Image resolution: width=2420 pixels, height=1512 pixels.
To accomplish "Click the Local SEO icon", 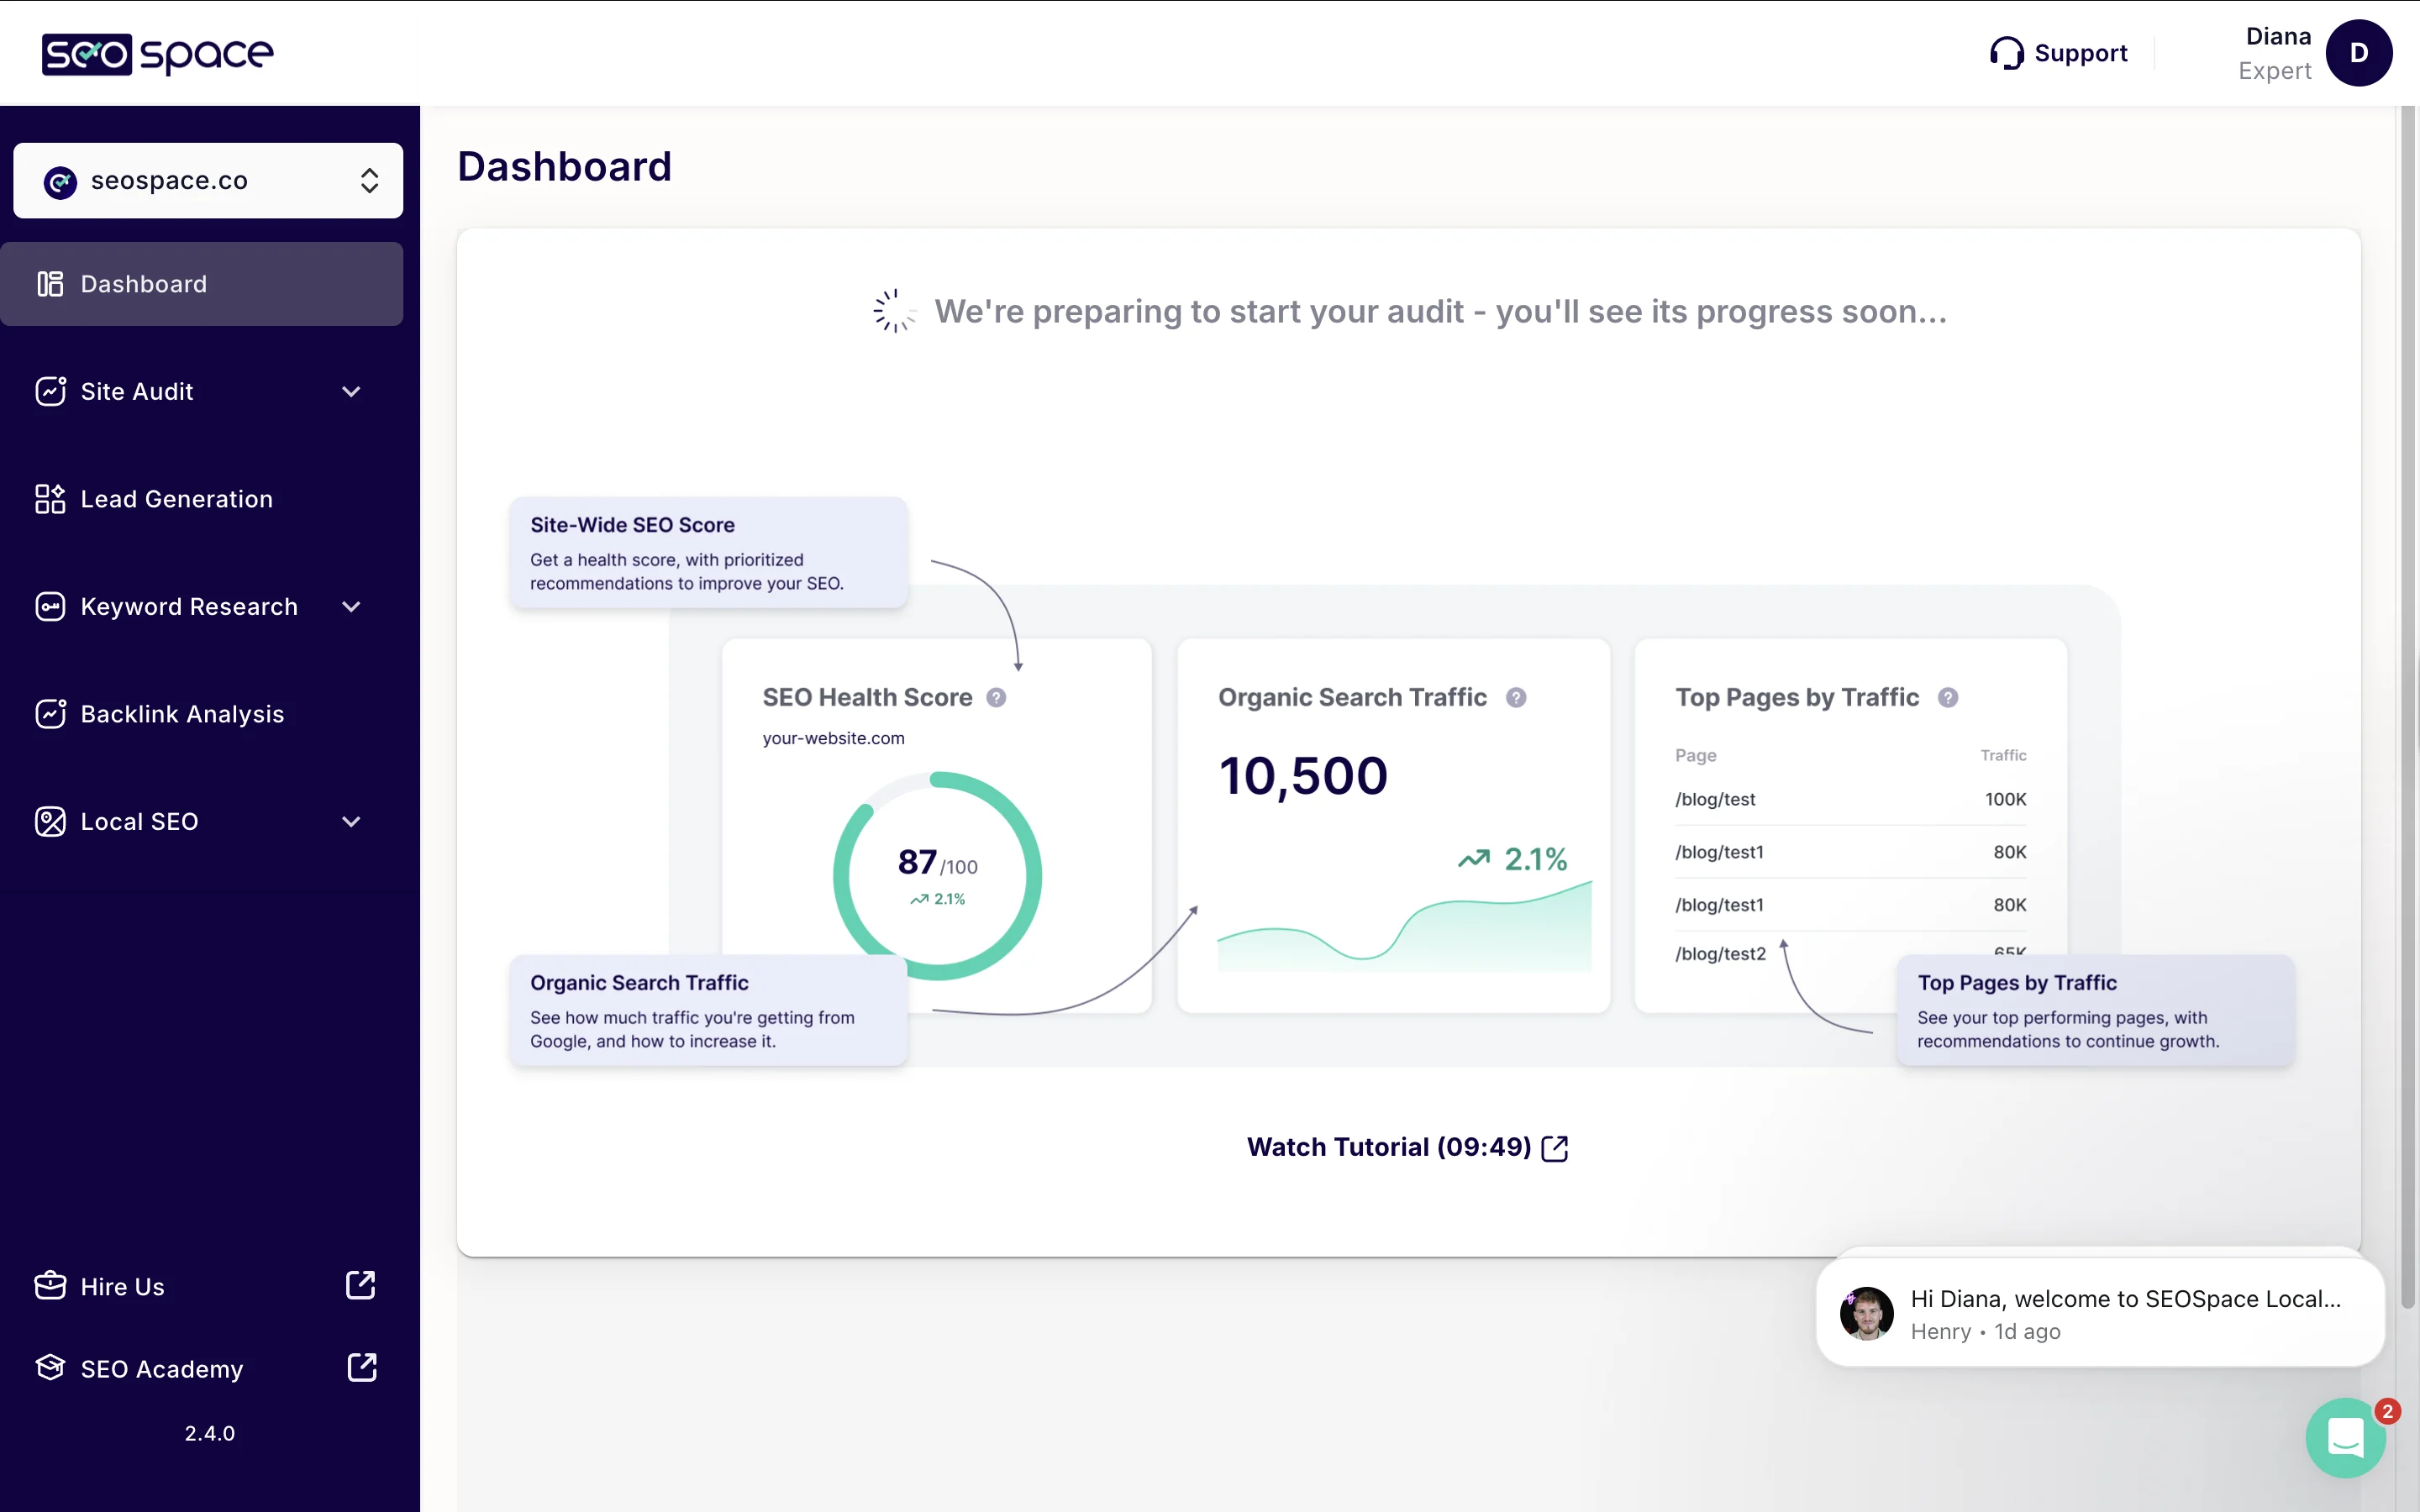I will (x=50, y=822).
